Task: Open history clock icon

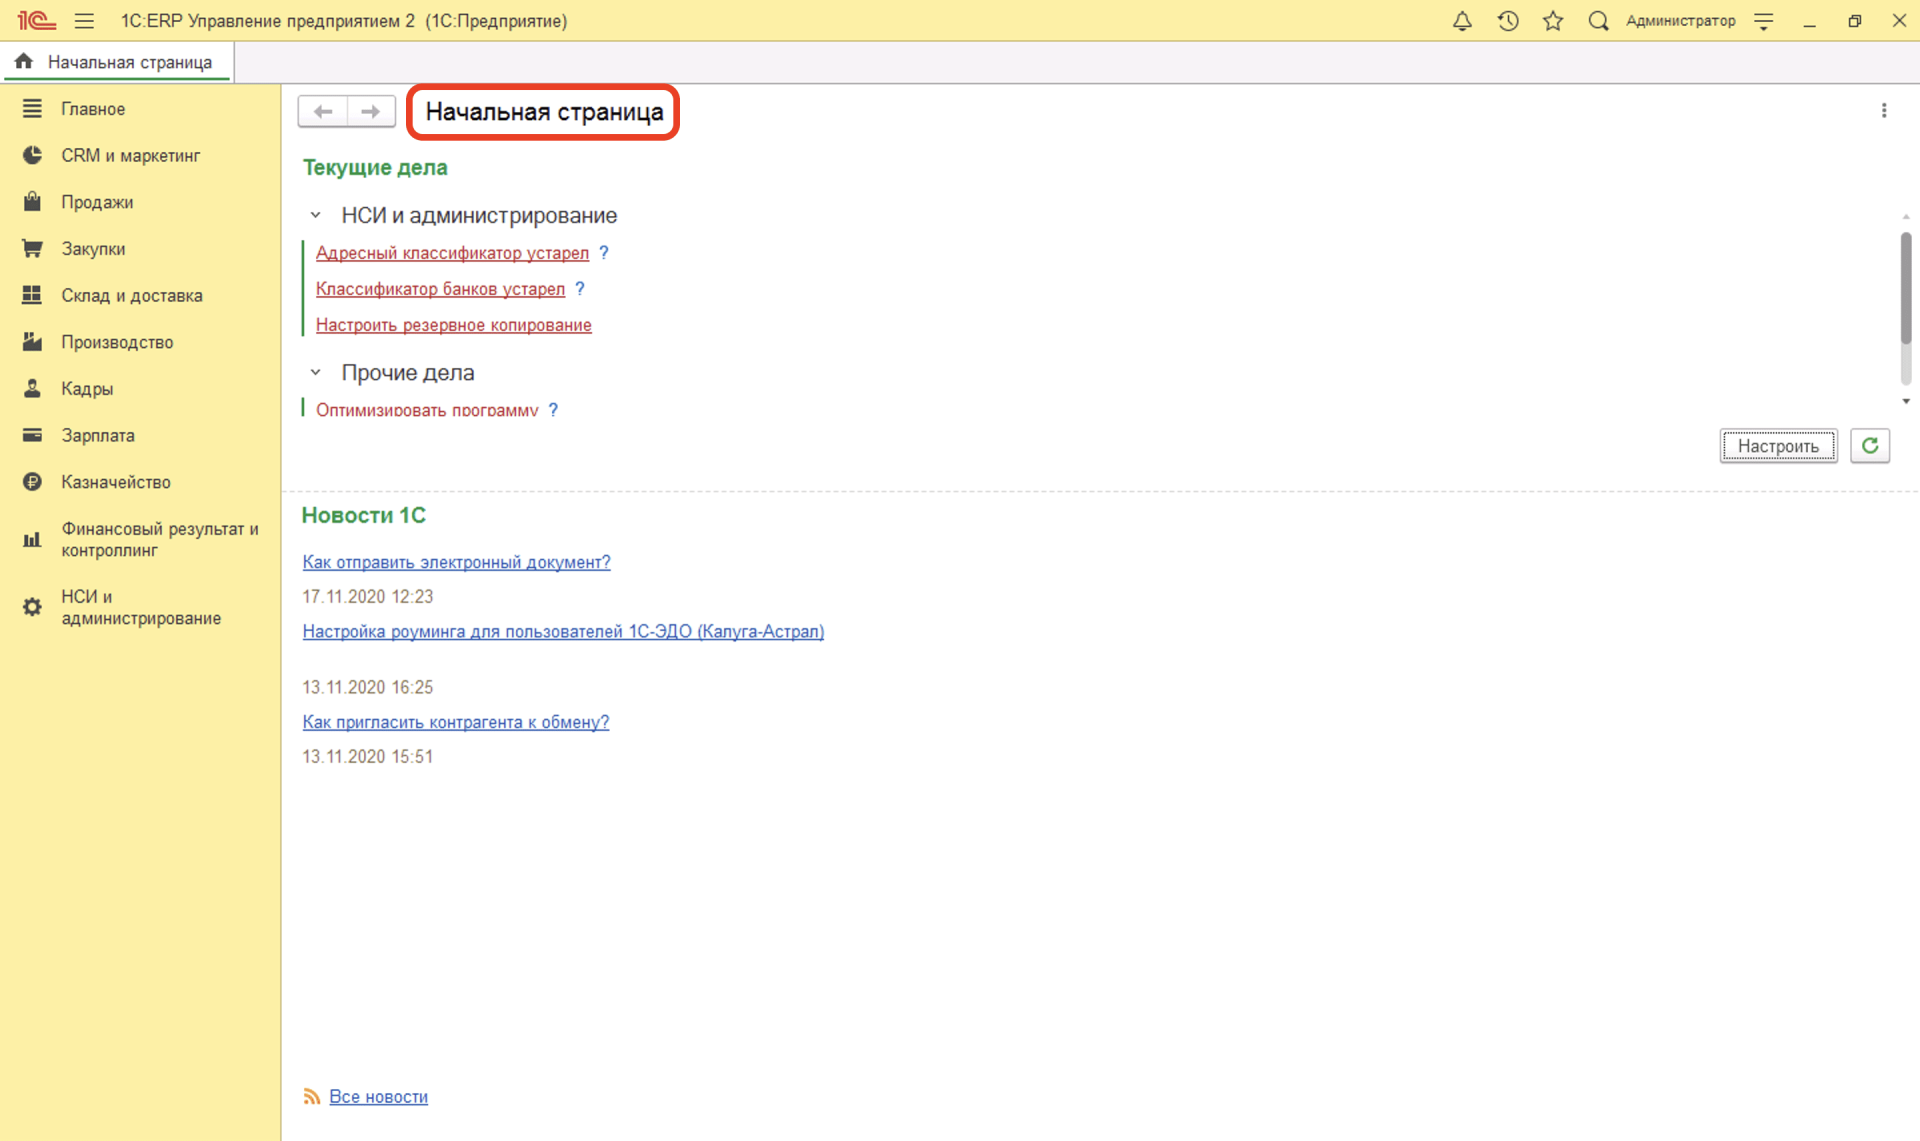Action: pyautogui.click(x=1508, y=21)
